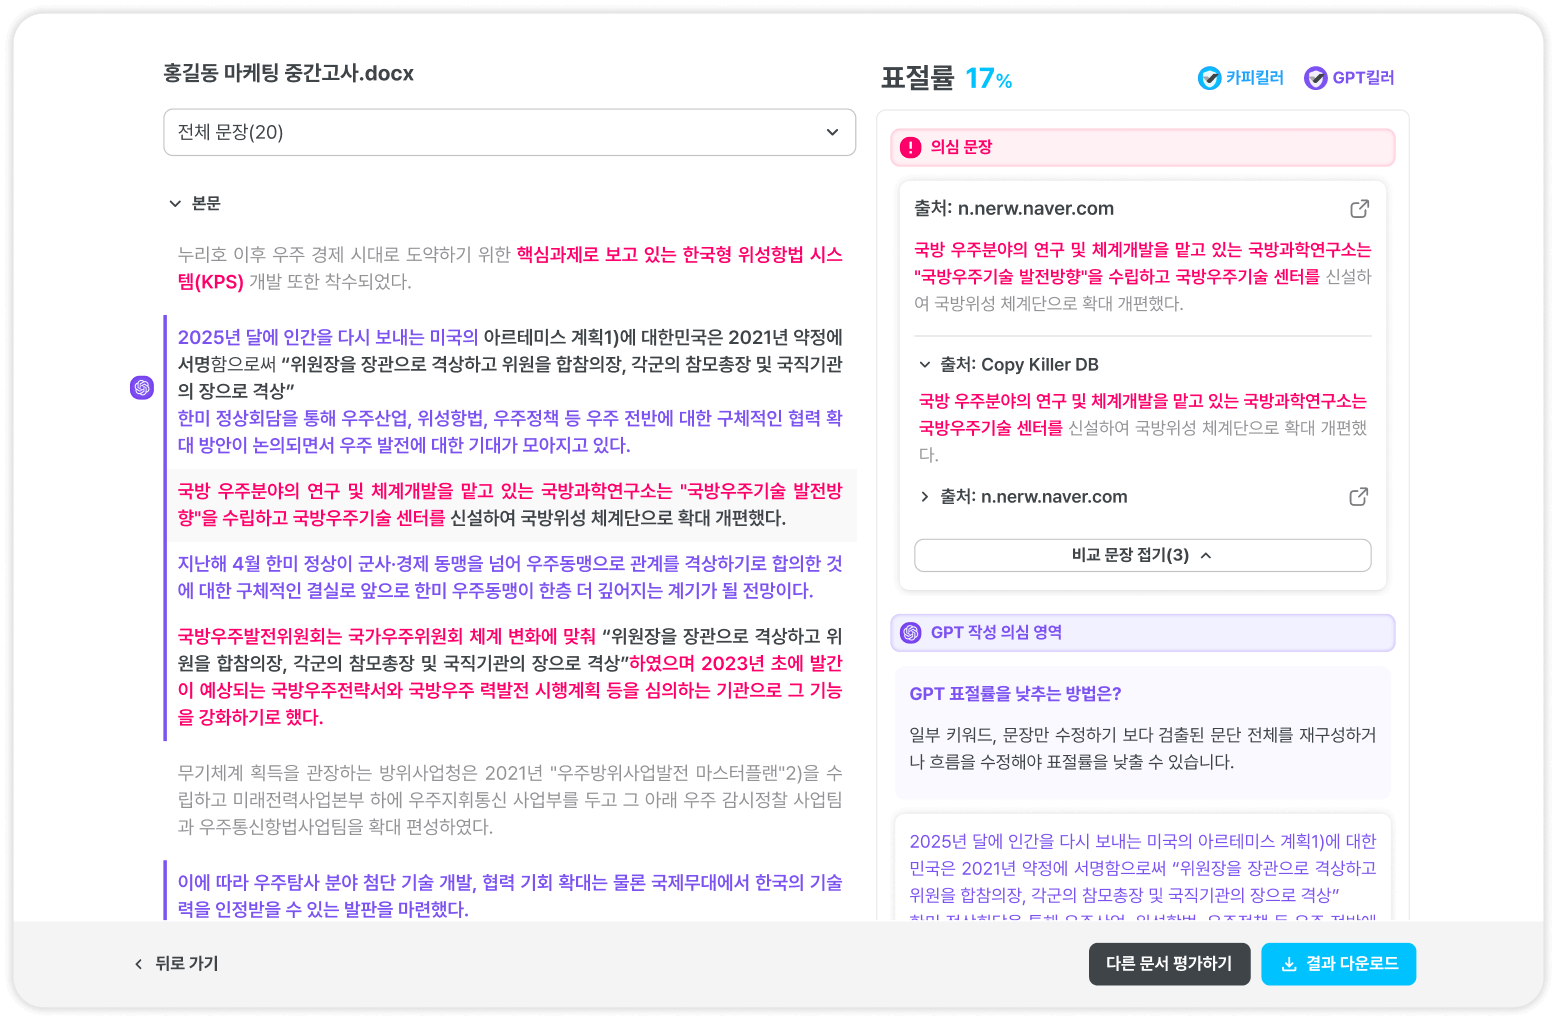Click the 다른 문서 평가하기 button
1556x1020 pixels.
1169,964
